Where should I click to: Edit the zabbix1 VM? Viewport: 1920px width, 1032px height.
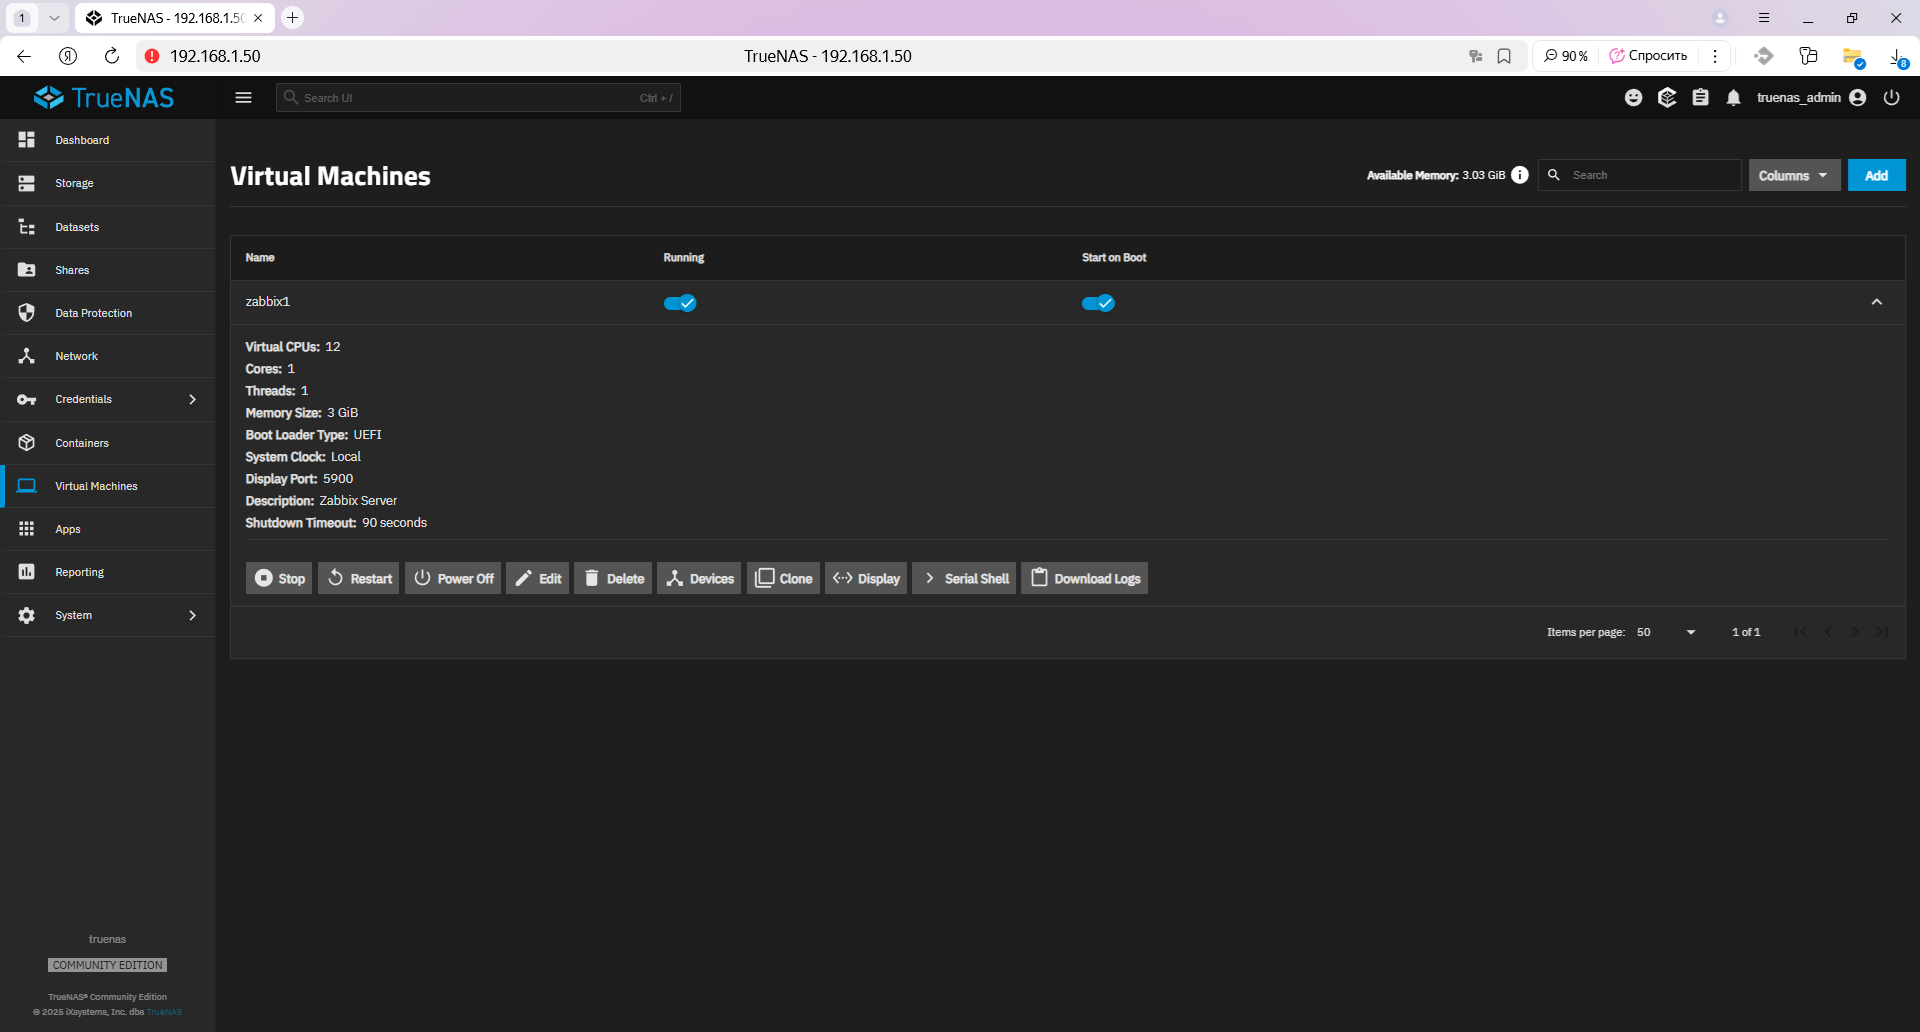(538, 578)
